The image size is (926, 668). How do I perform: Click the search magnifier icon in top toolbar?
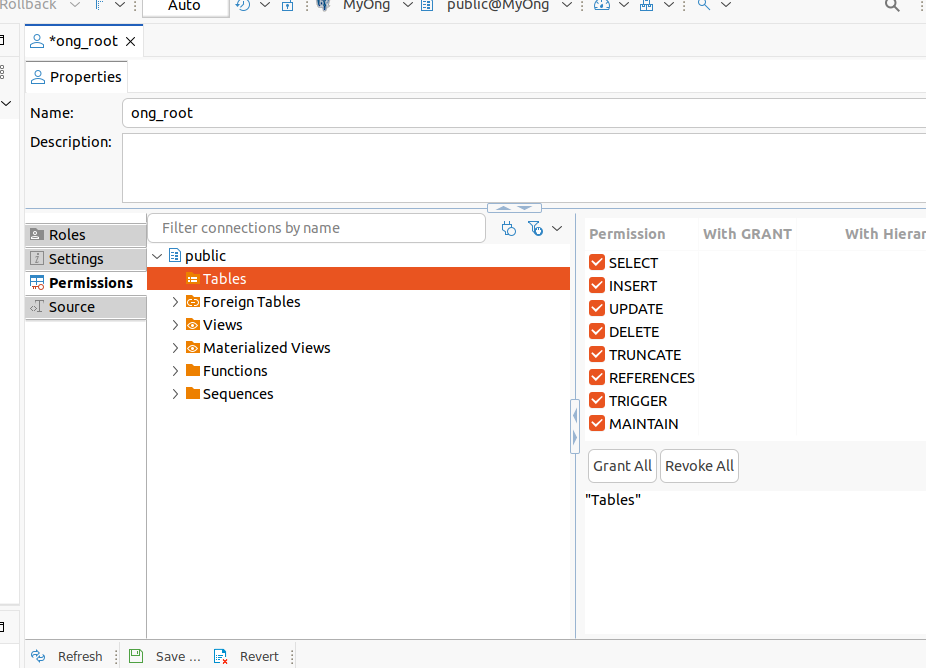892,5
